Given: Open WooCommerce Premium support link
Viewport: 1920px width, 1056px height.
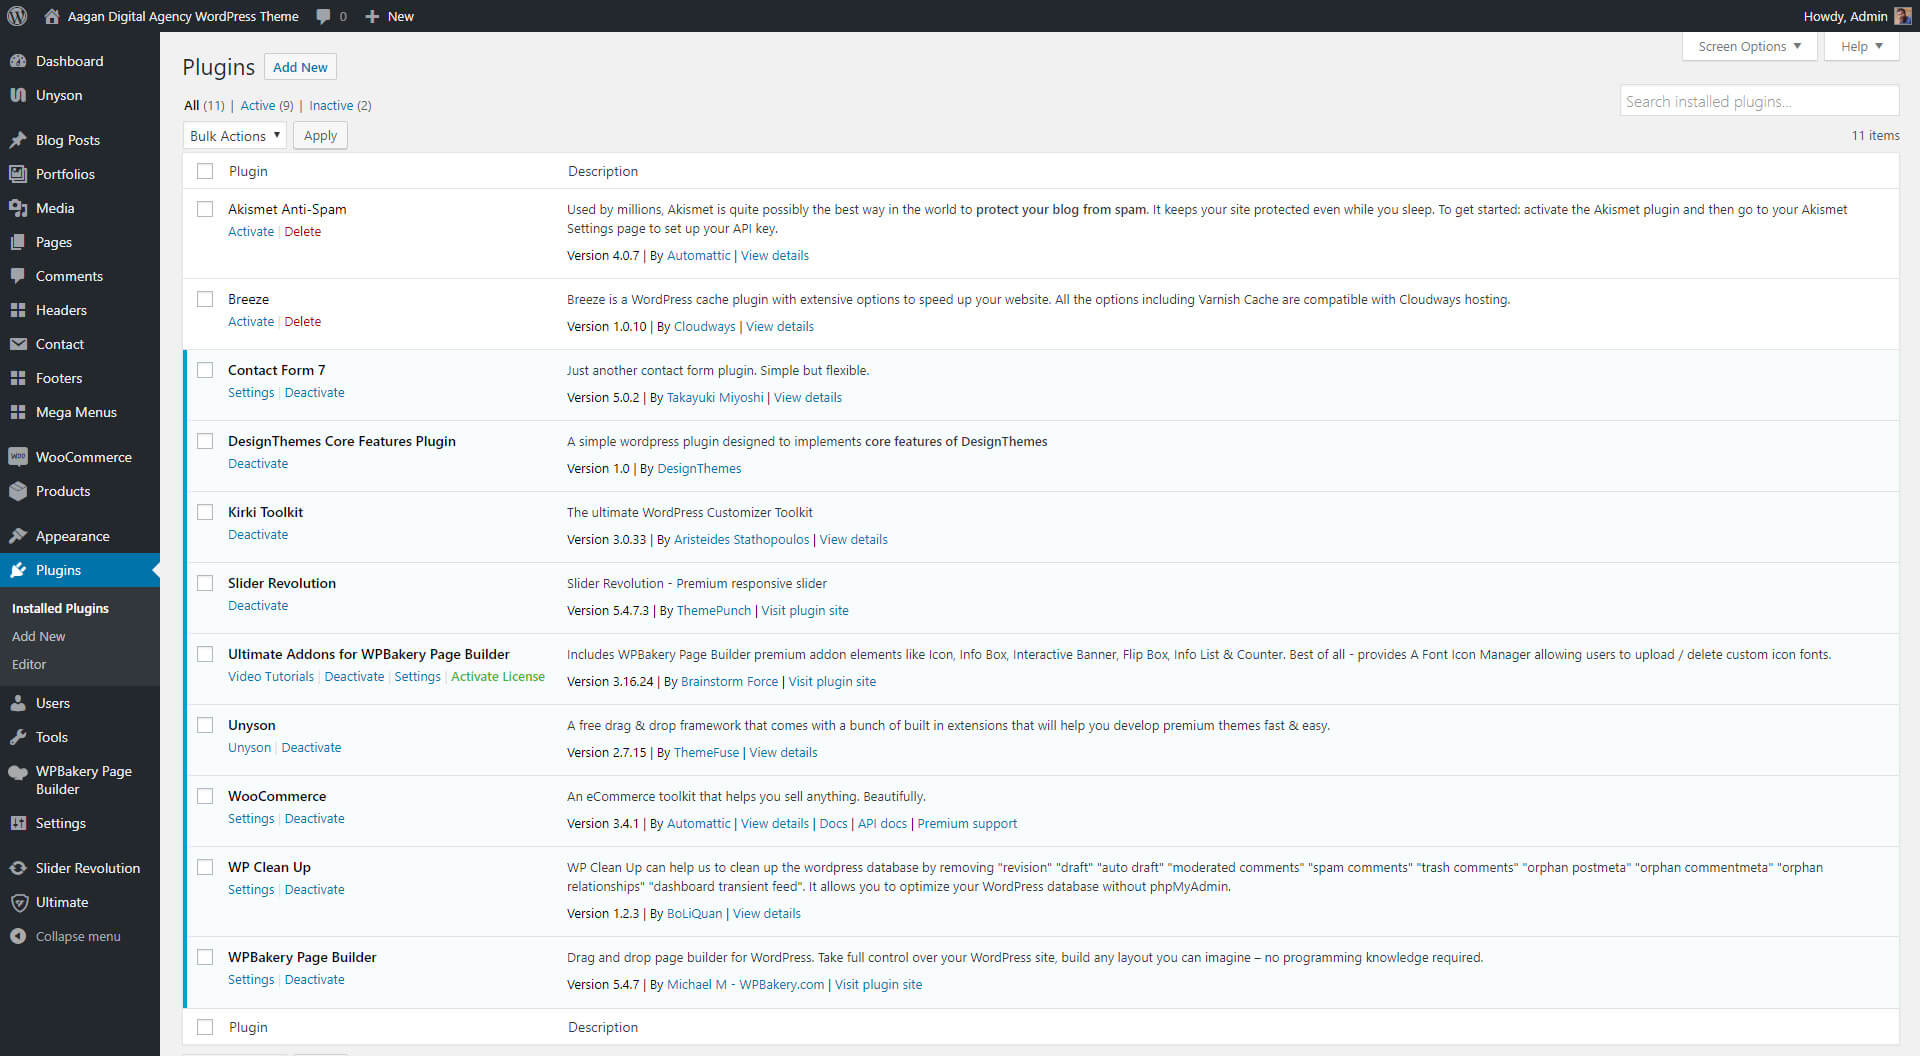Looking at the screenshot, I should coord(967,824).
